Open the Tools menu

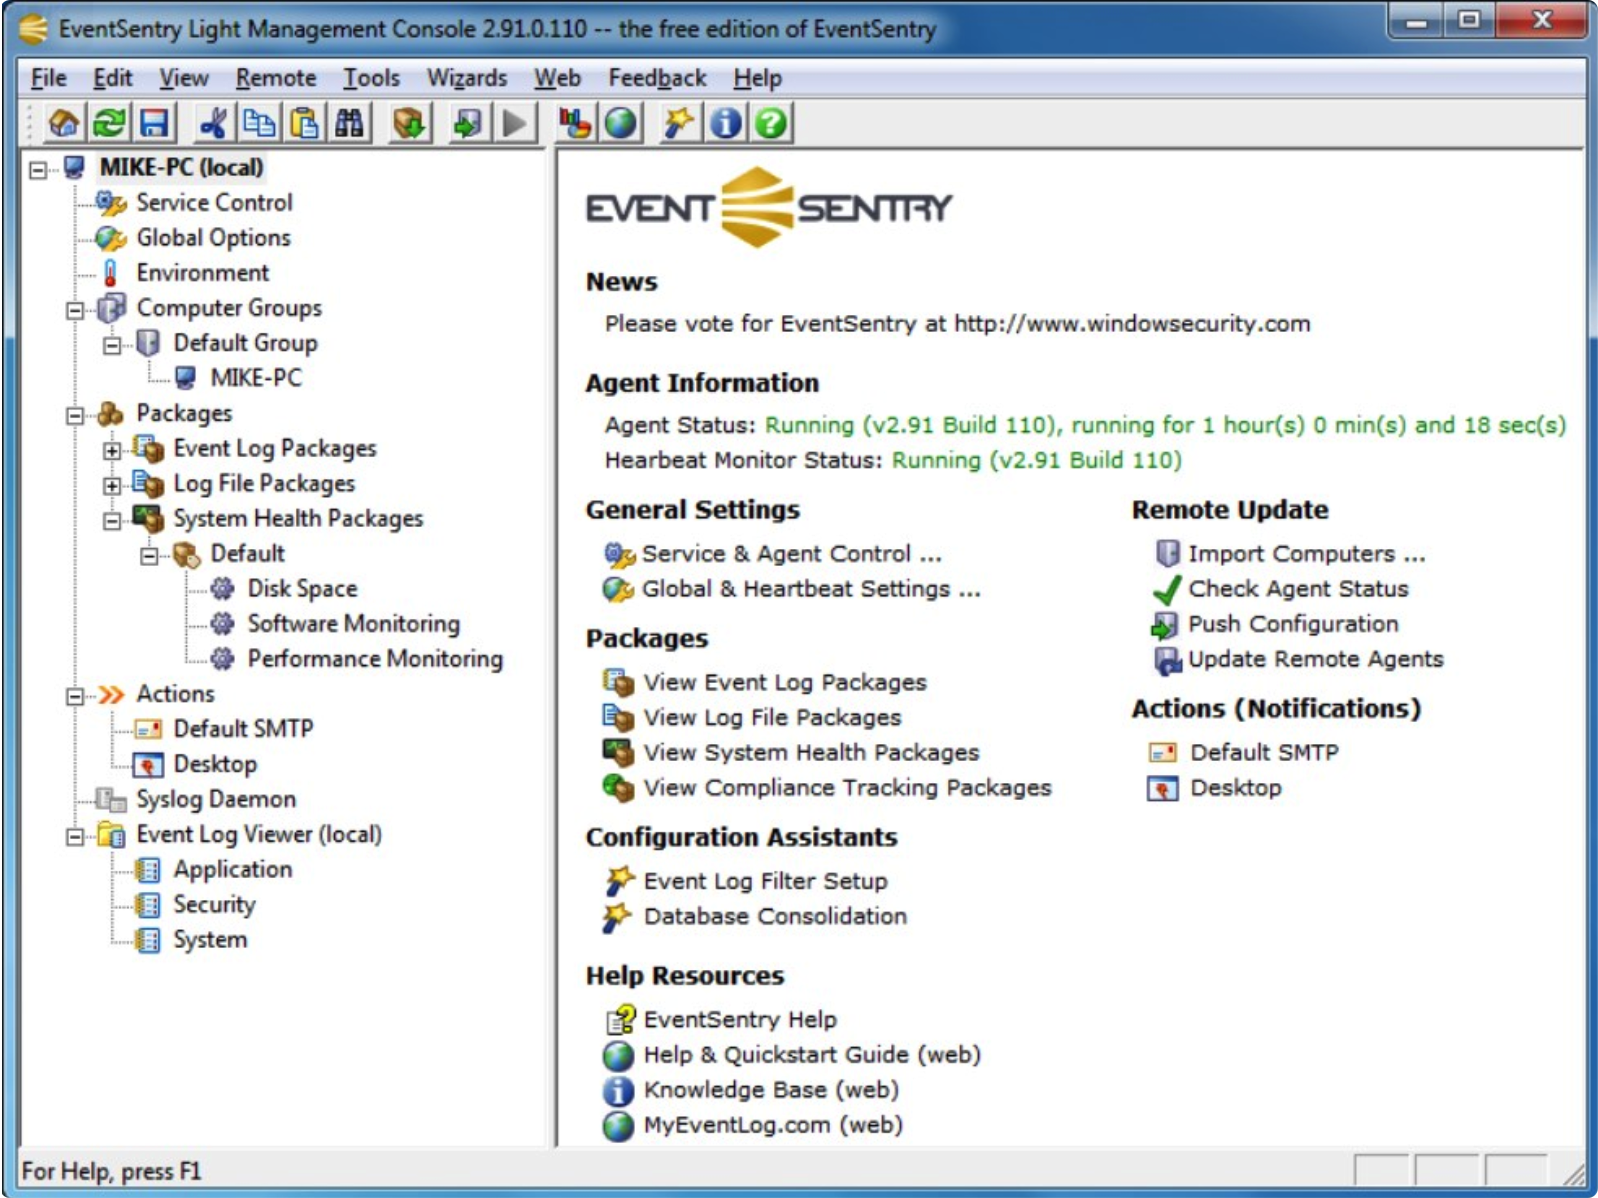pyautogui.click(x=372, y=78)
